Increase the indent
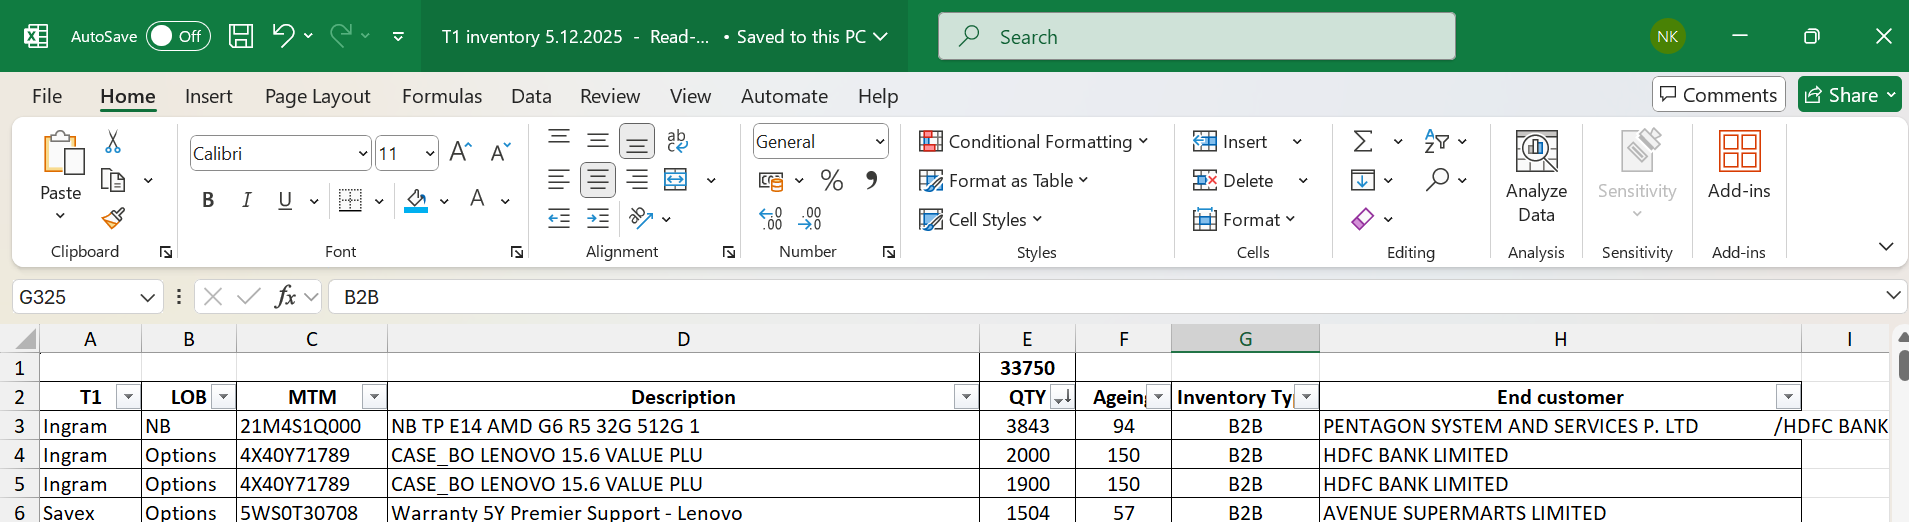This screenshot has height=522, width=1909. 598,218
